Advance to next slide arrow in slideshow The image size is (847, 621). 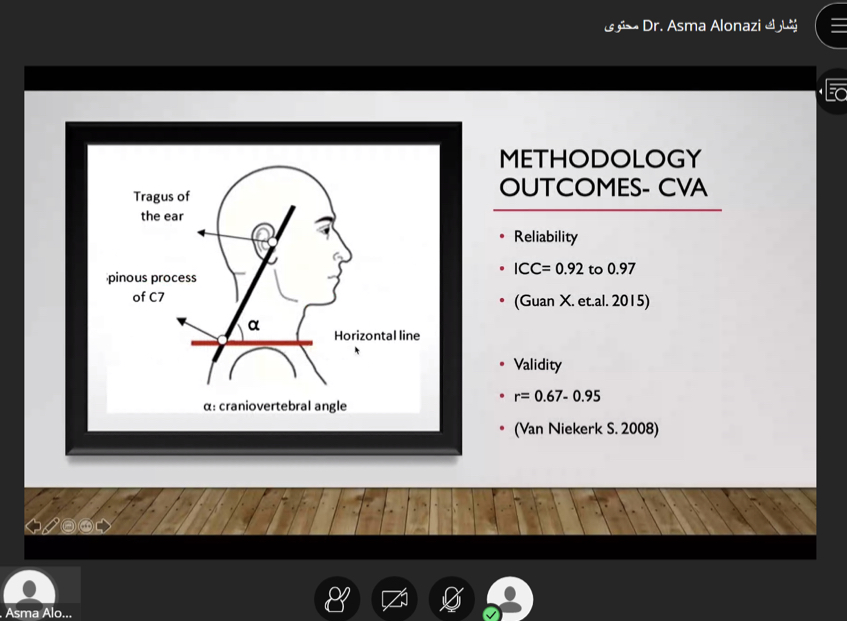pos(103,525)
